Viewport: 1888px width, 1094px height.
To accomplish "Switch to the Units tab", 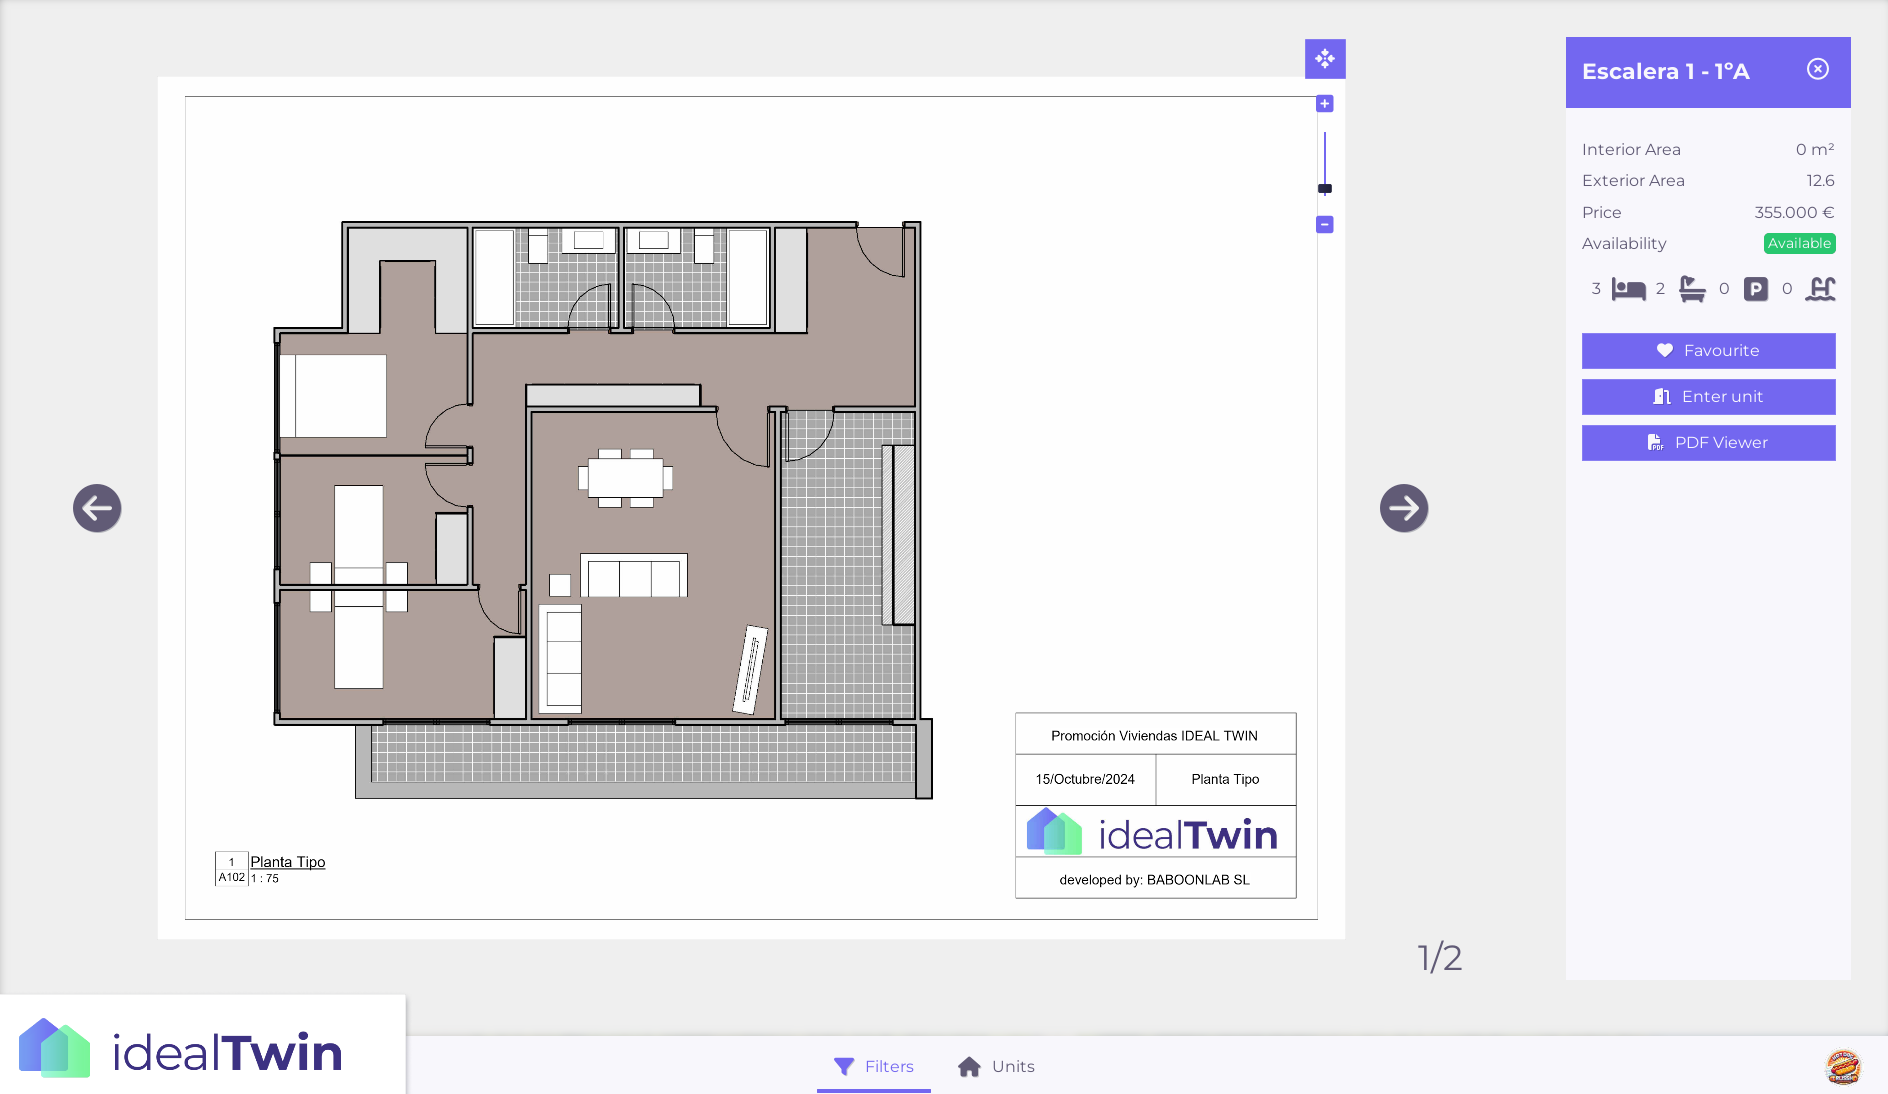I will [996, 1066].
